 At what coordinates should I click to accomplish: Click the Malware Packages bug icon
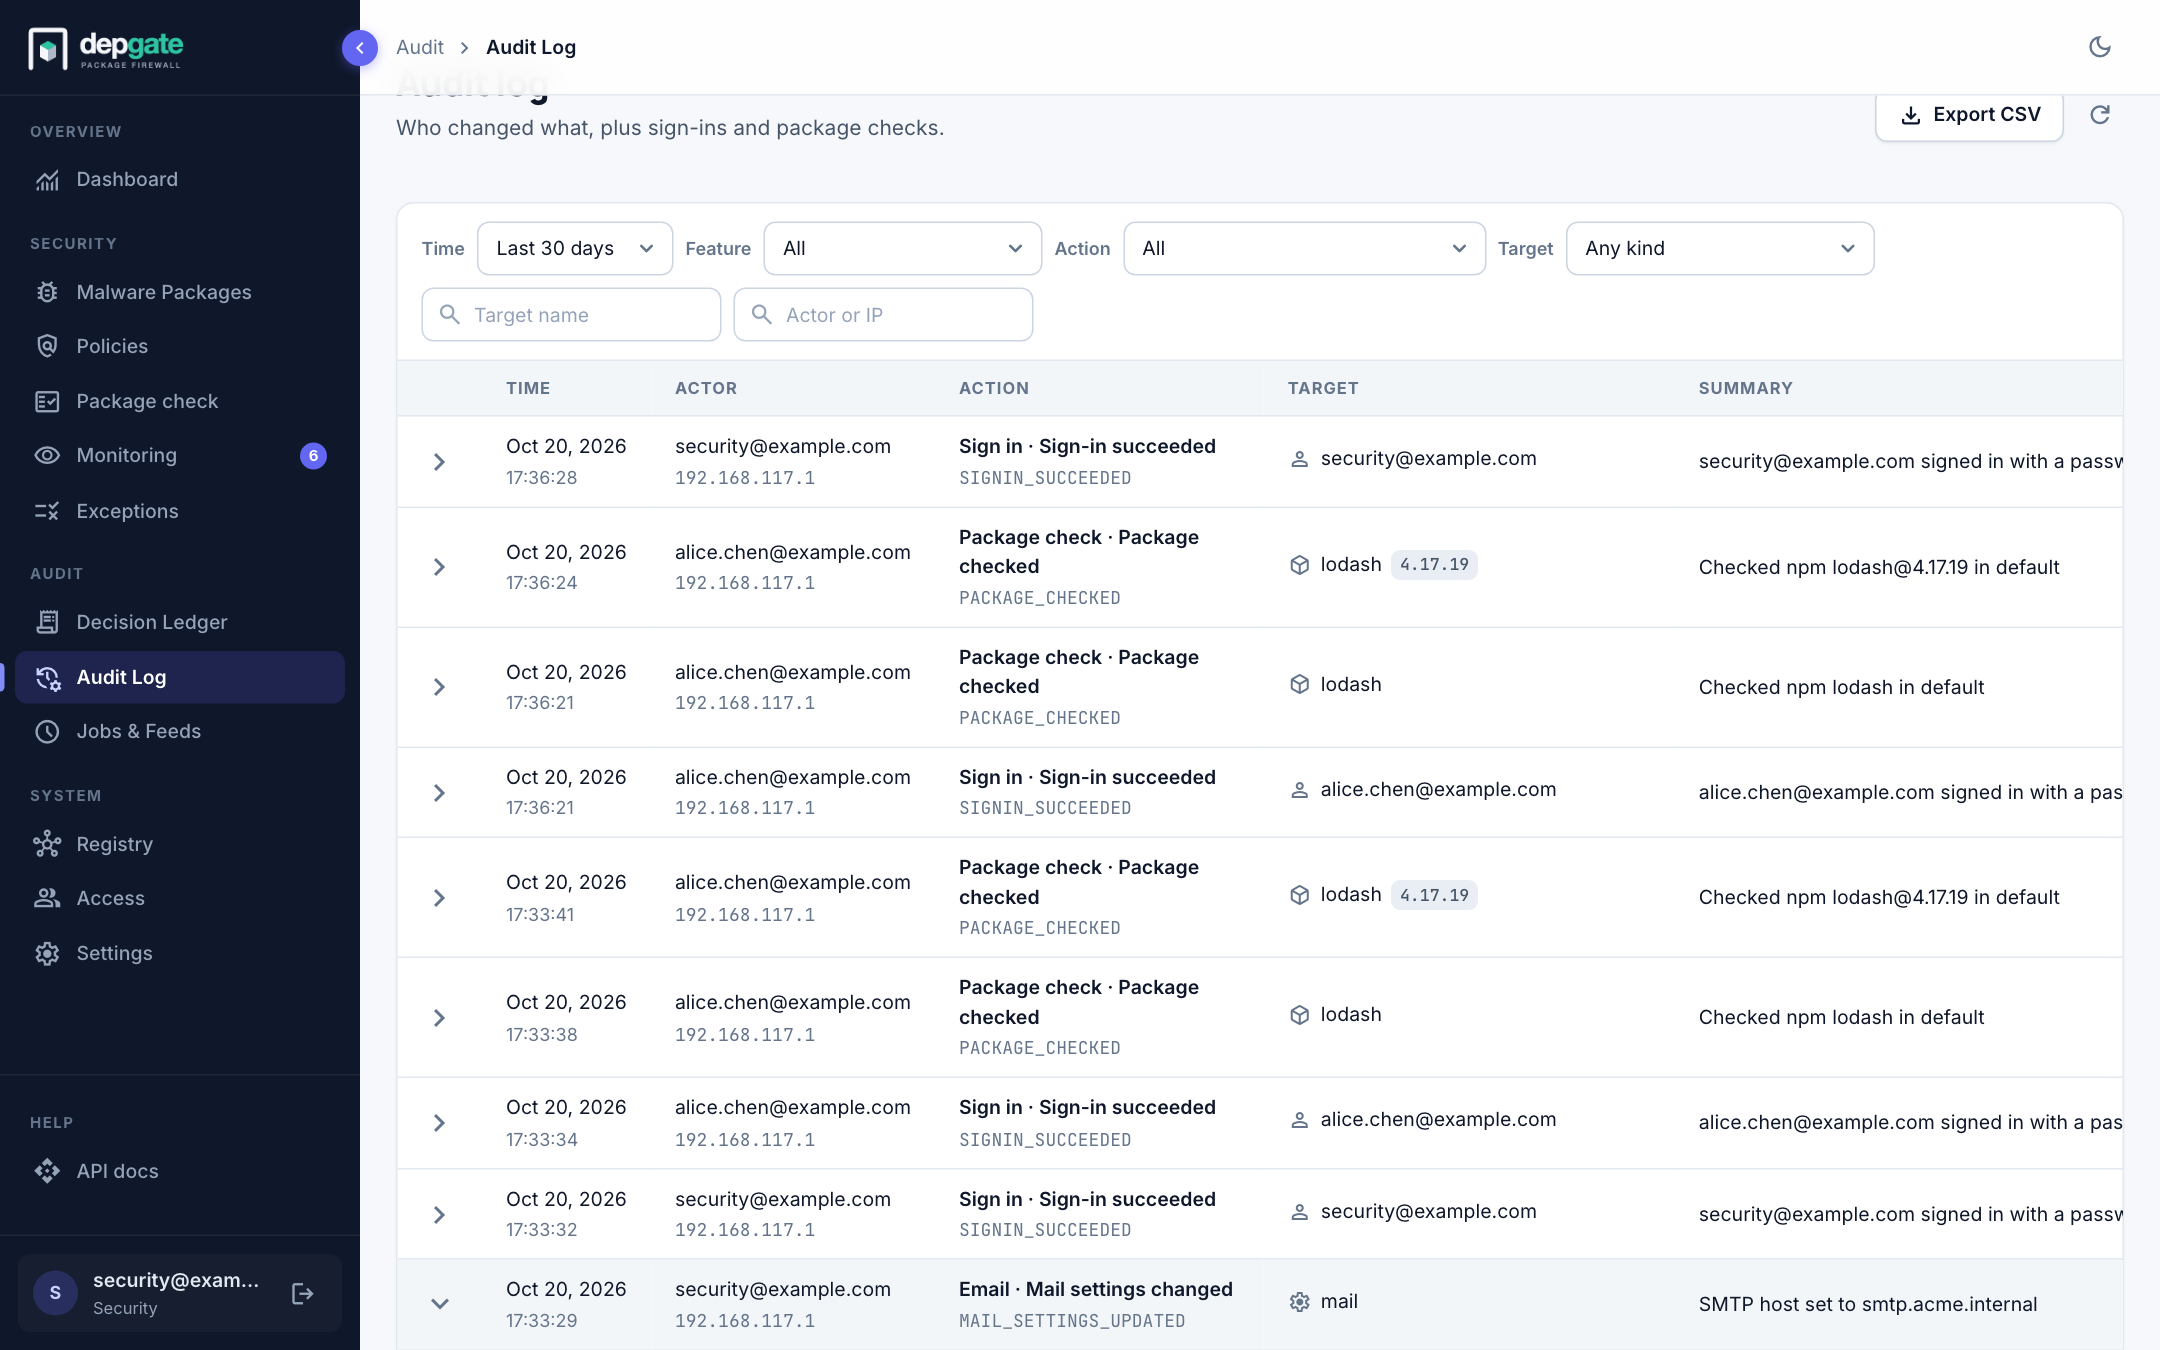pyautogui.click(x=47, y=292)
